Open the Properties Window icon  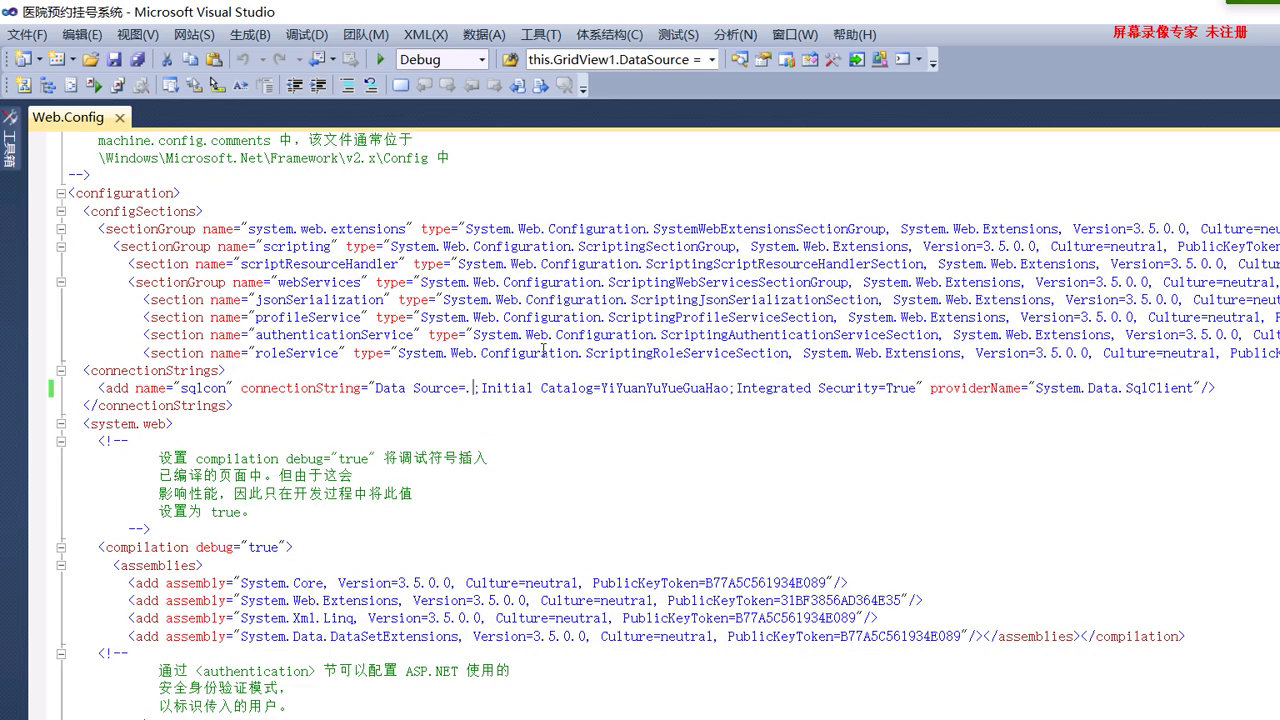pyautogui.click(x=763, y=60)
